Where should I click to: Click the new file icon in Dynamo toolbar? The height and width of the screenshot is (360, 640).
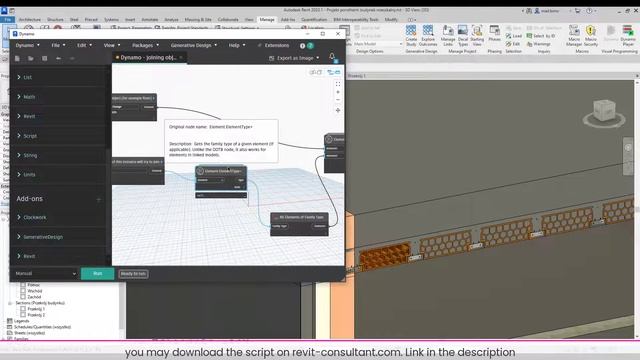(17, 58)
